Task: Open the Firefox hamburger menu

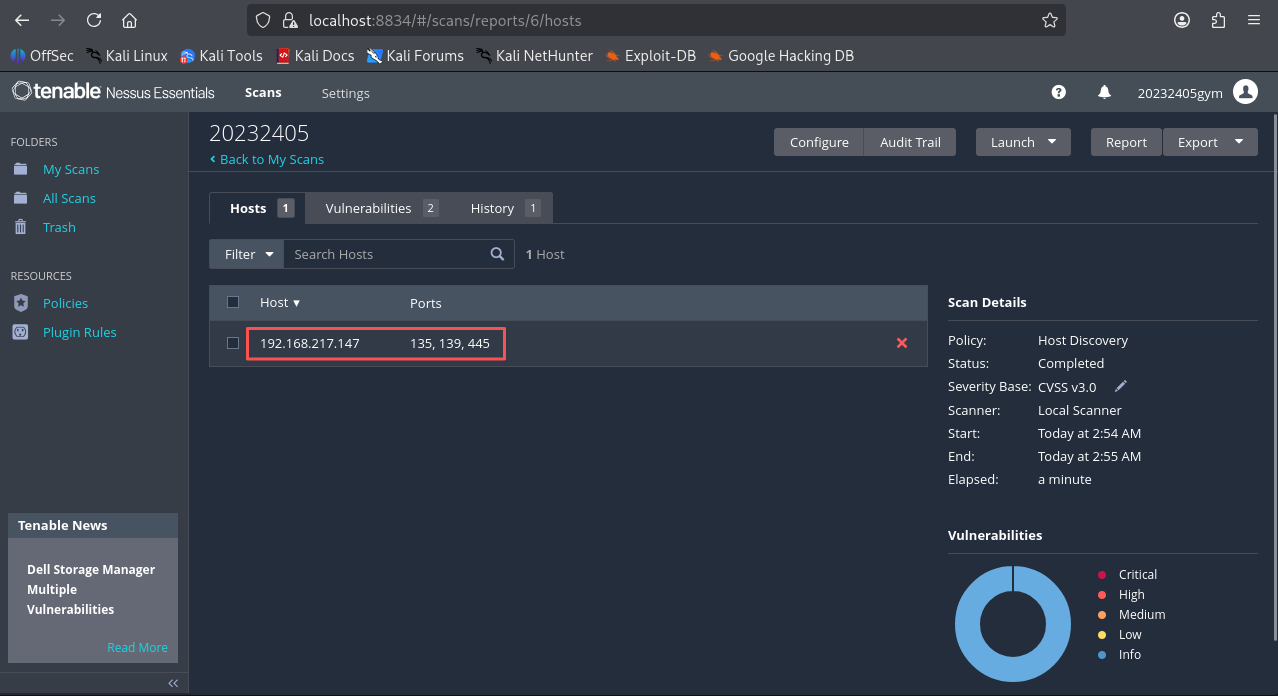Action: 1254,20
